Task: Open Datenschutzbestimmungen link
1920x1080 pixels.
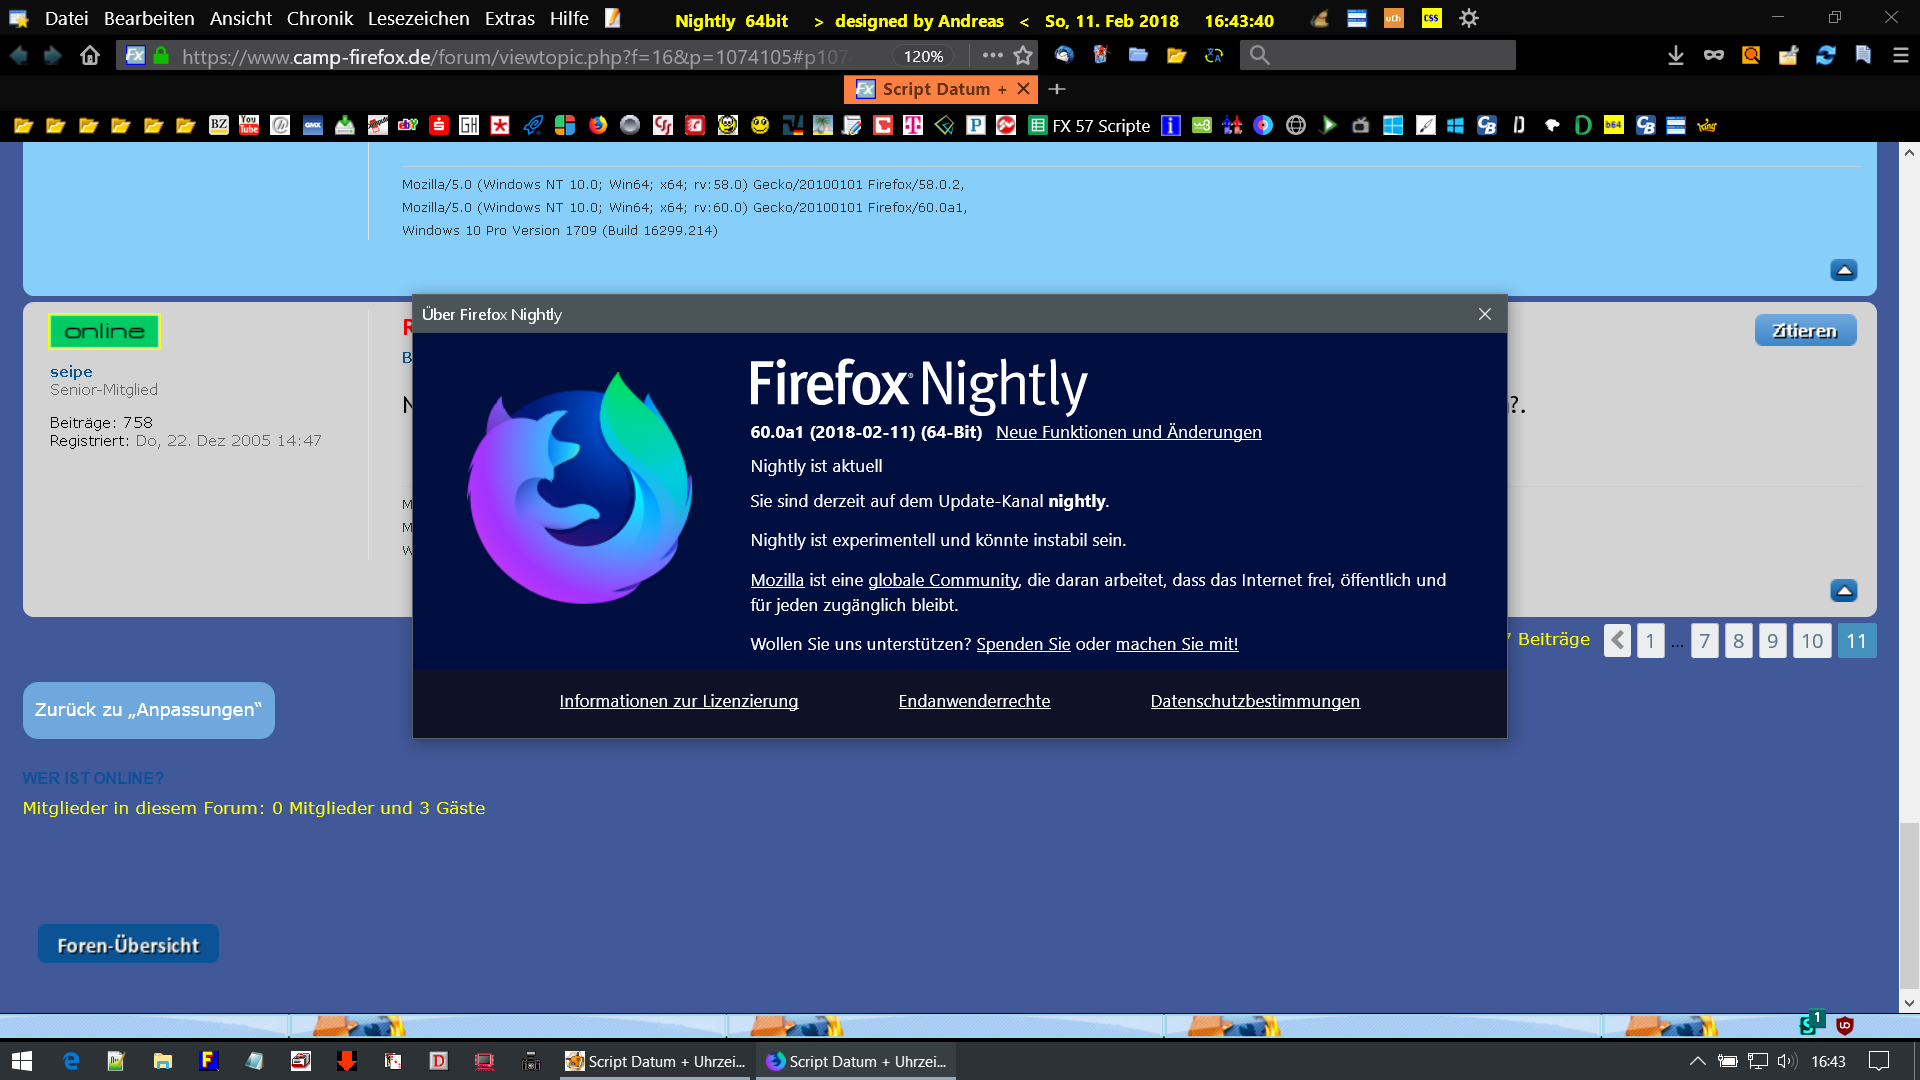Action: pyautogui.click(x=1254, y=701)
